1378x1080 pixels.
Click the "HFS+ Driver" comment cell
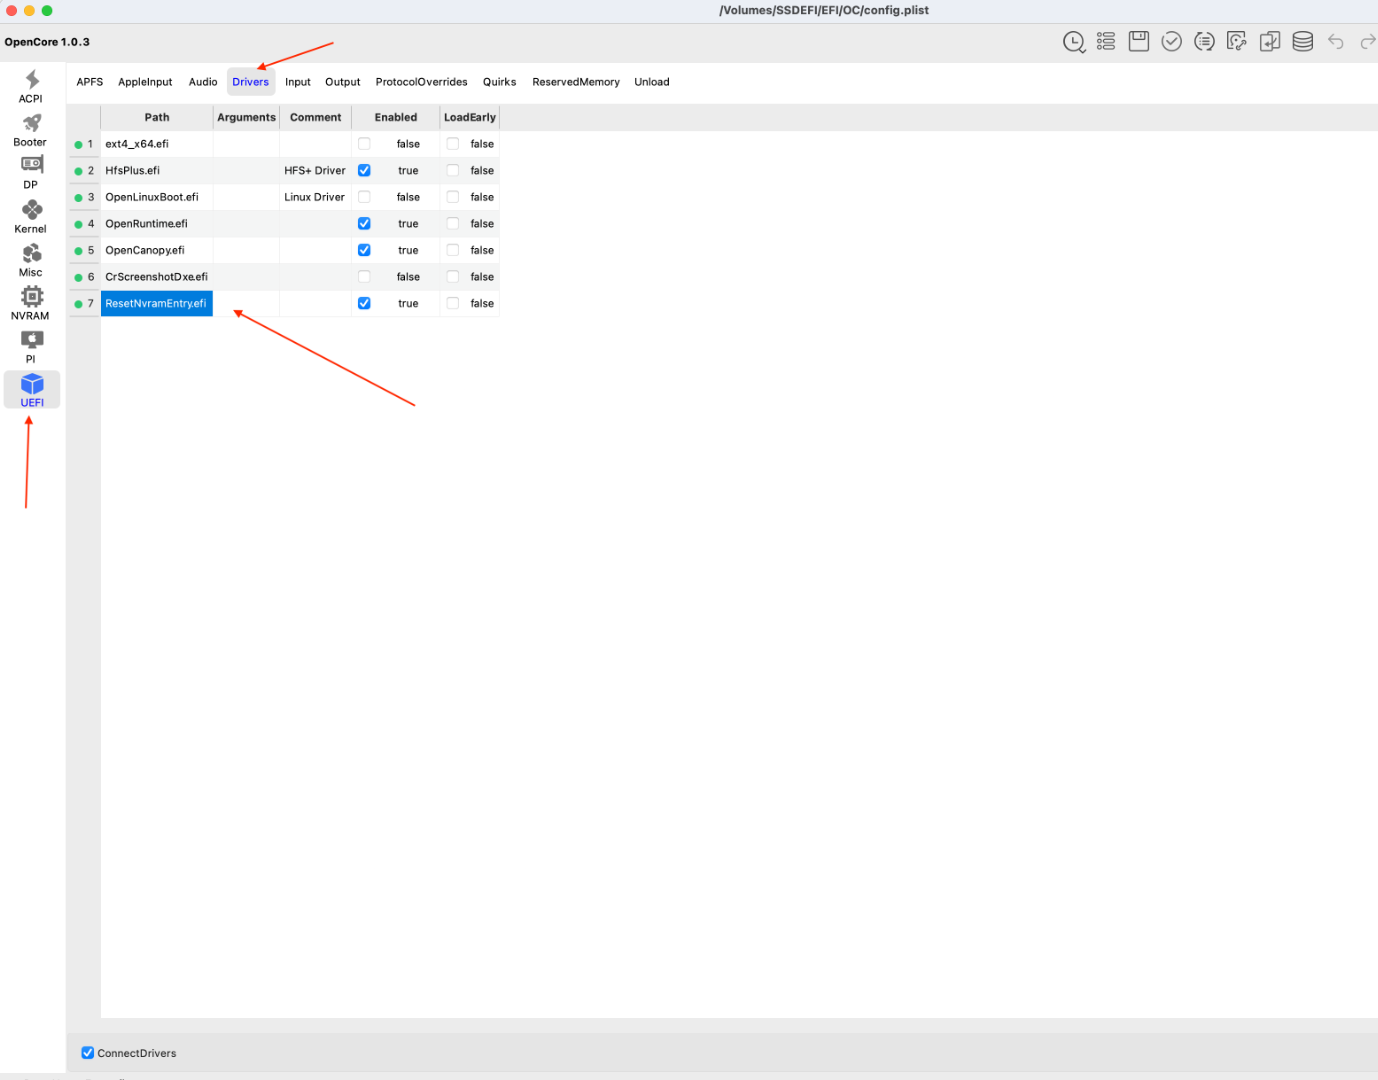point(316,170)
